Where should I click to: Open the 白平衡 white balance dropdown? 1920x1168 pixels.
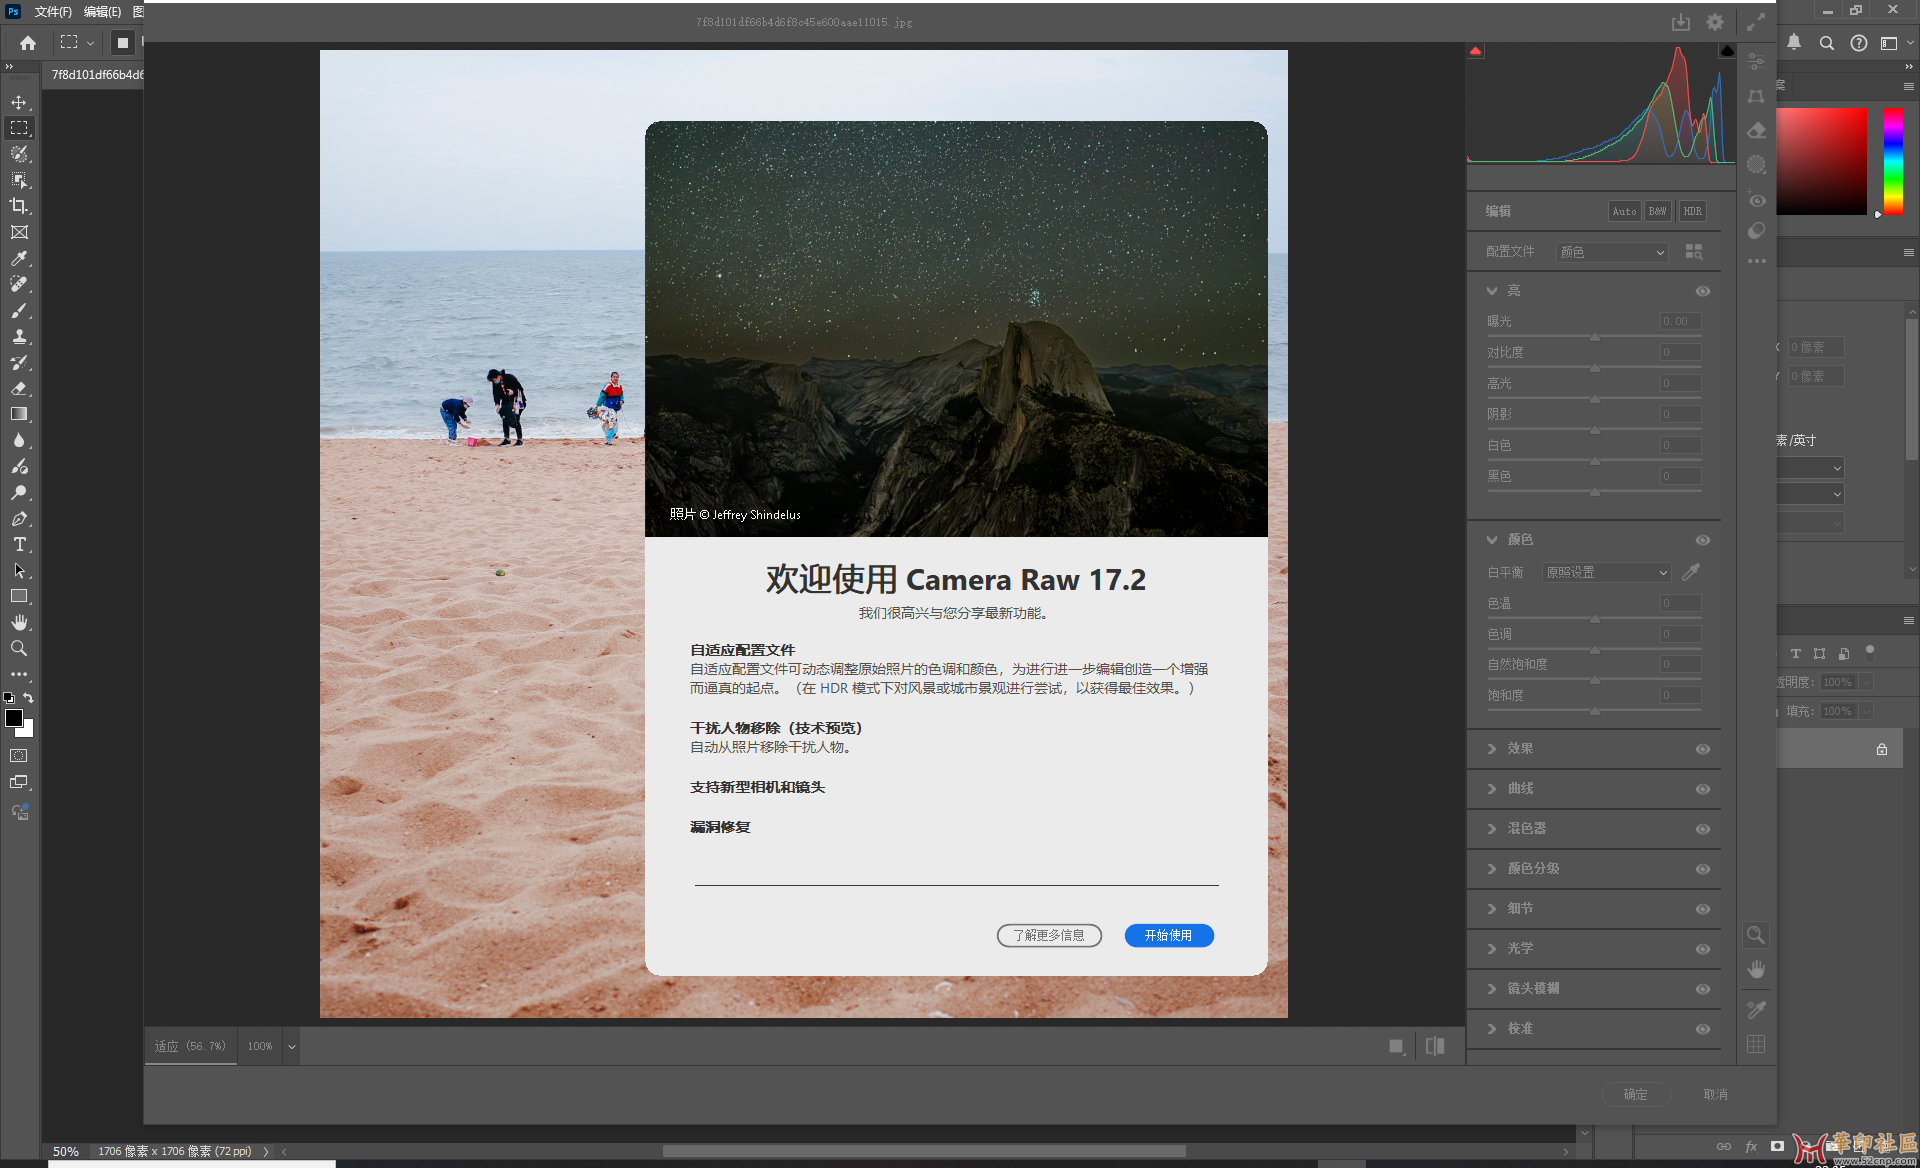1606,572
